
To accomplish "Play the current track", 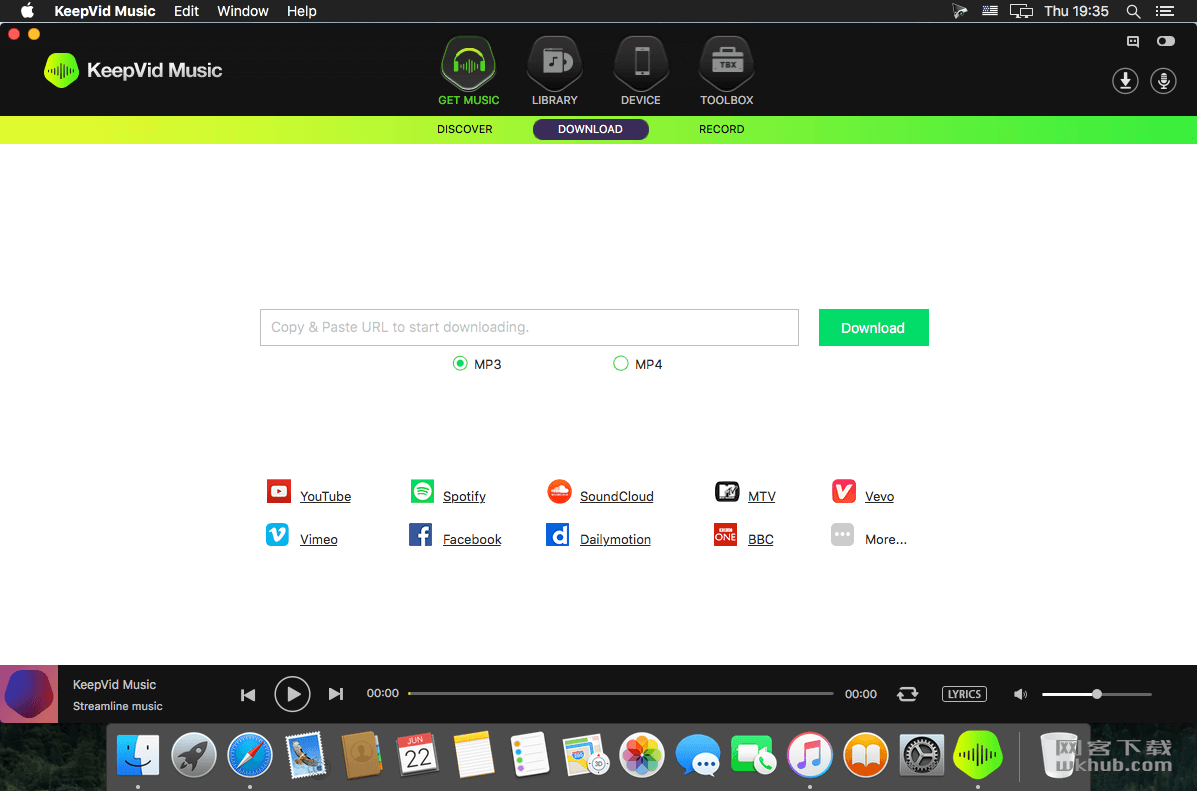I will pyautogui.click(x=292, y=694).
